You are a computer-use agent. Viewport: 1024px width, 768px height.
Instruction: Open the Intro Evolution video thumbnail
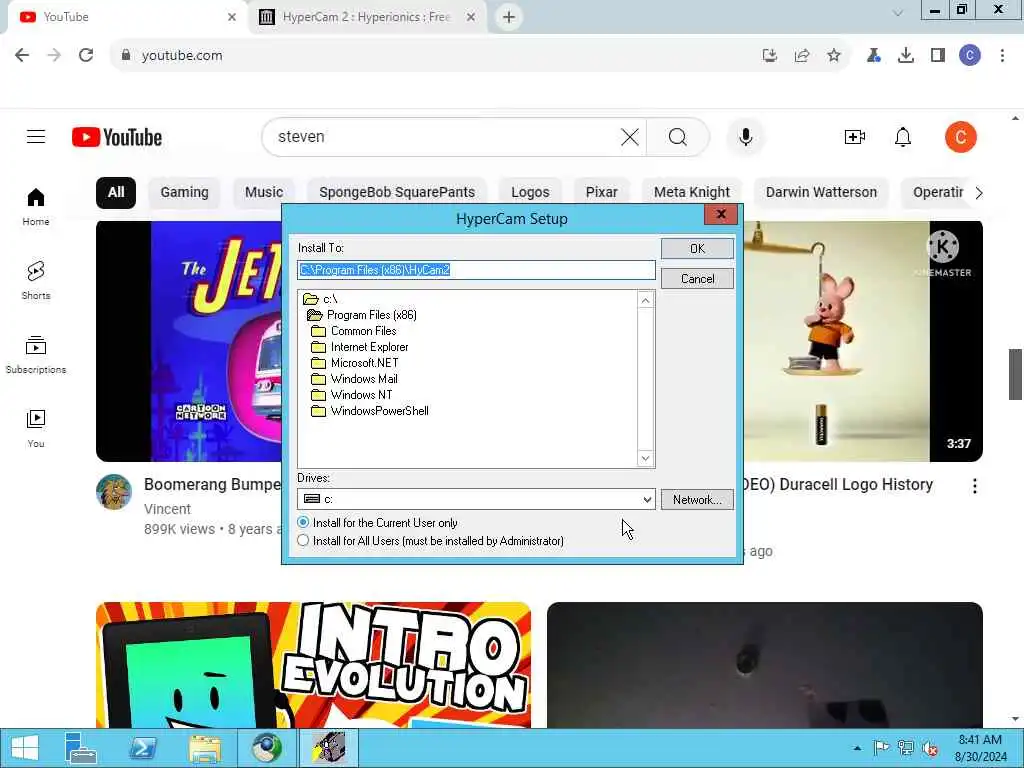point(313,665)
